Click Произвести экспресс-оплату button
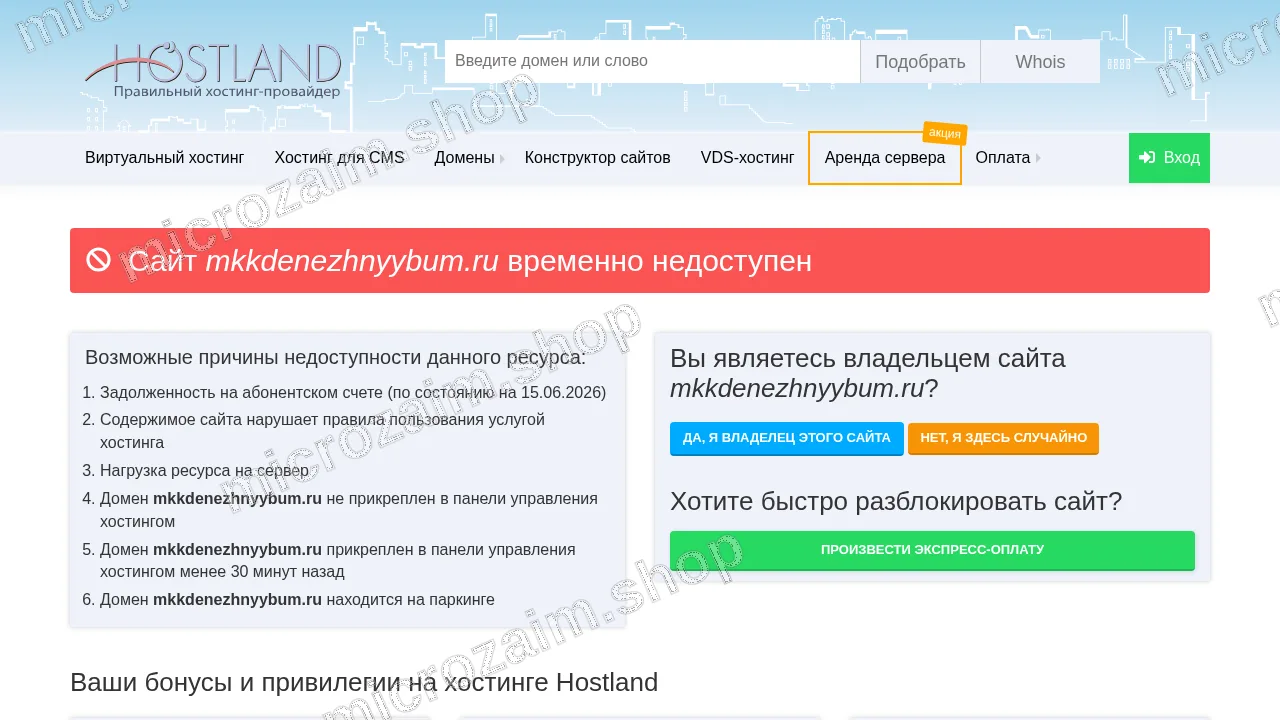The height and width of the screenshot is (720, 1280). [932, 550]
